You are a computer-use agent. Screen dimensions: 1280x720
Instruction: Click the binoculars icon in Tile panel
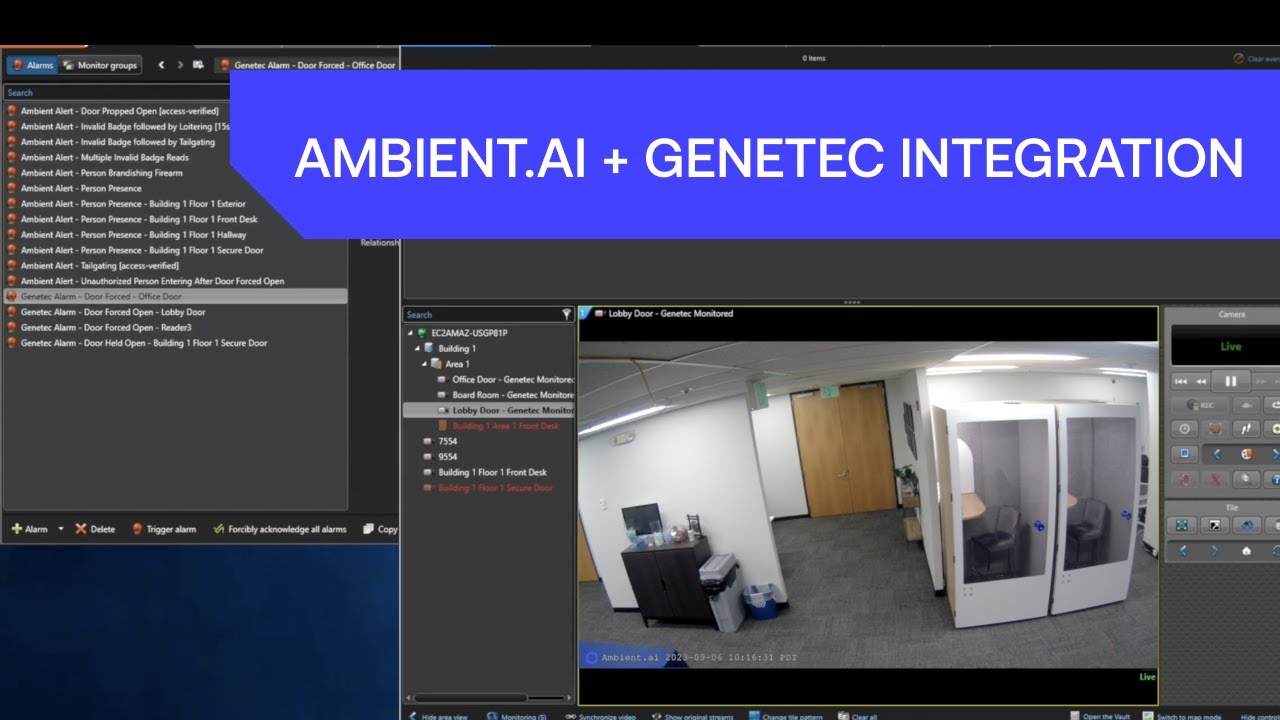click(1245, 525)
